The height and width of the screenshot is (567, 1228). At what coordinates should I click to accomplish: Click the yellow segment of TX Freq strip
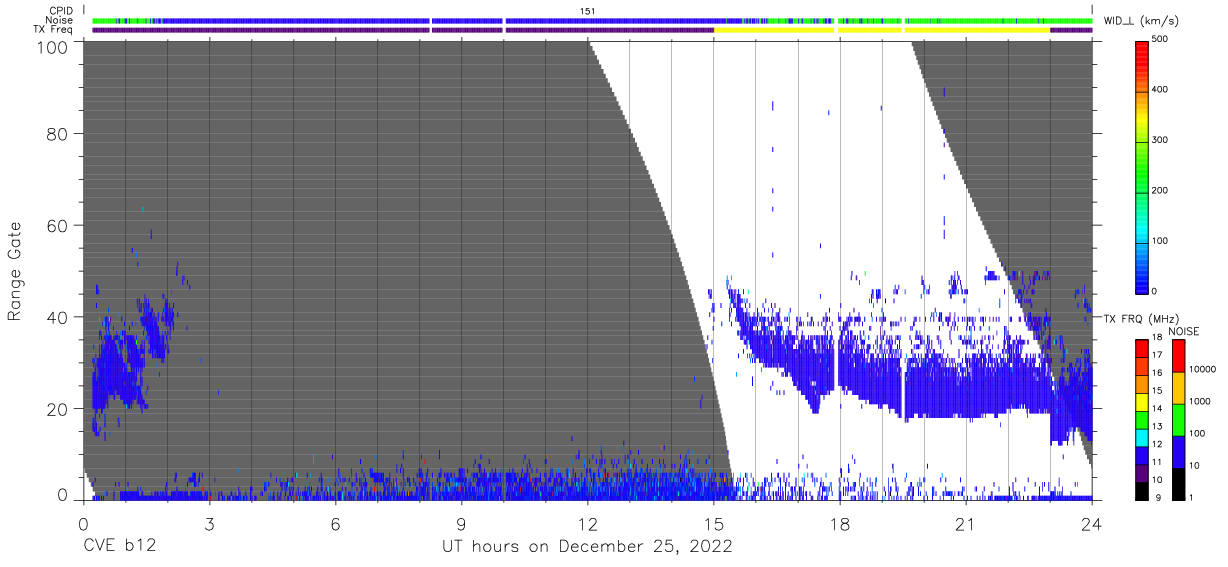[880, 30]
